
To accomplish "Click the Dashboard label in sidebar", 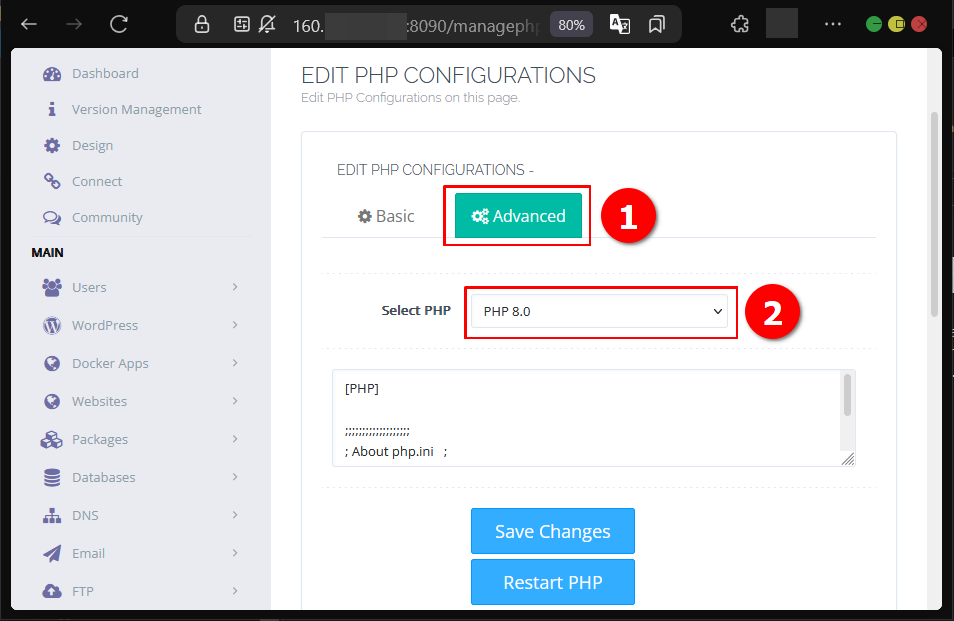I will pos(105,74).
